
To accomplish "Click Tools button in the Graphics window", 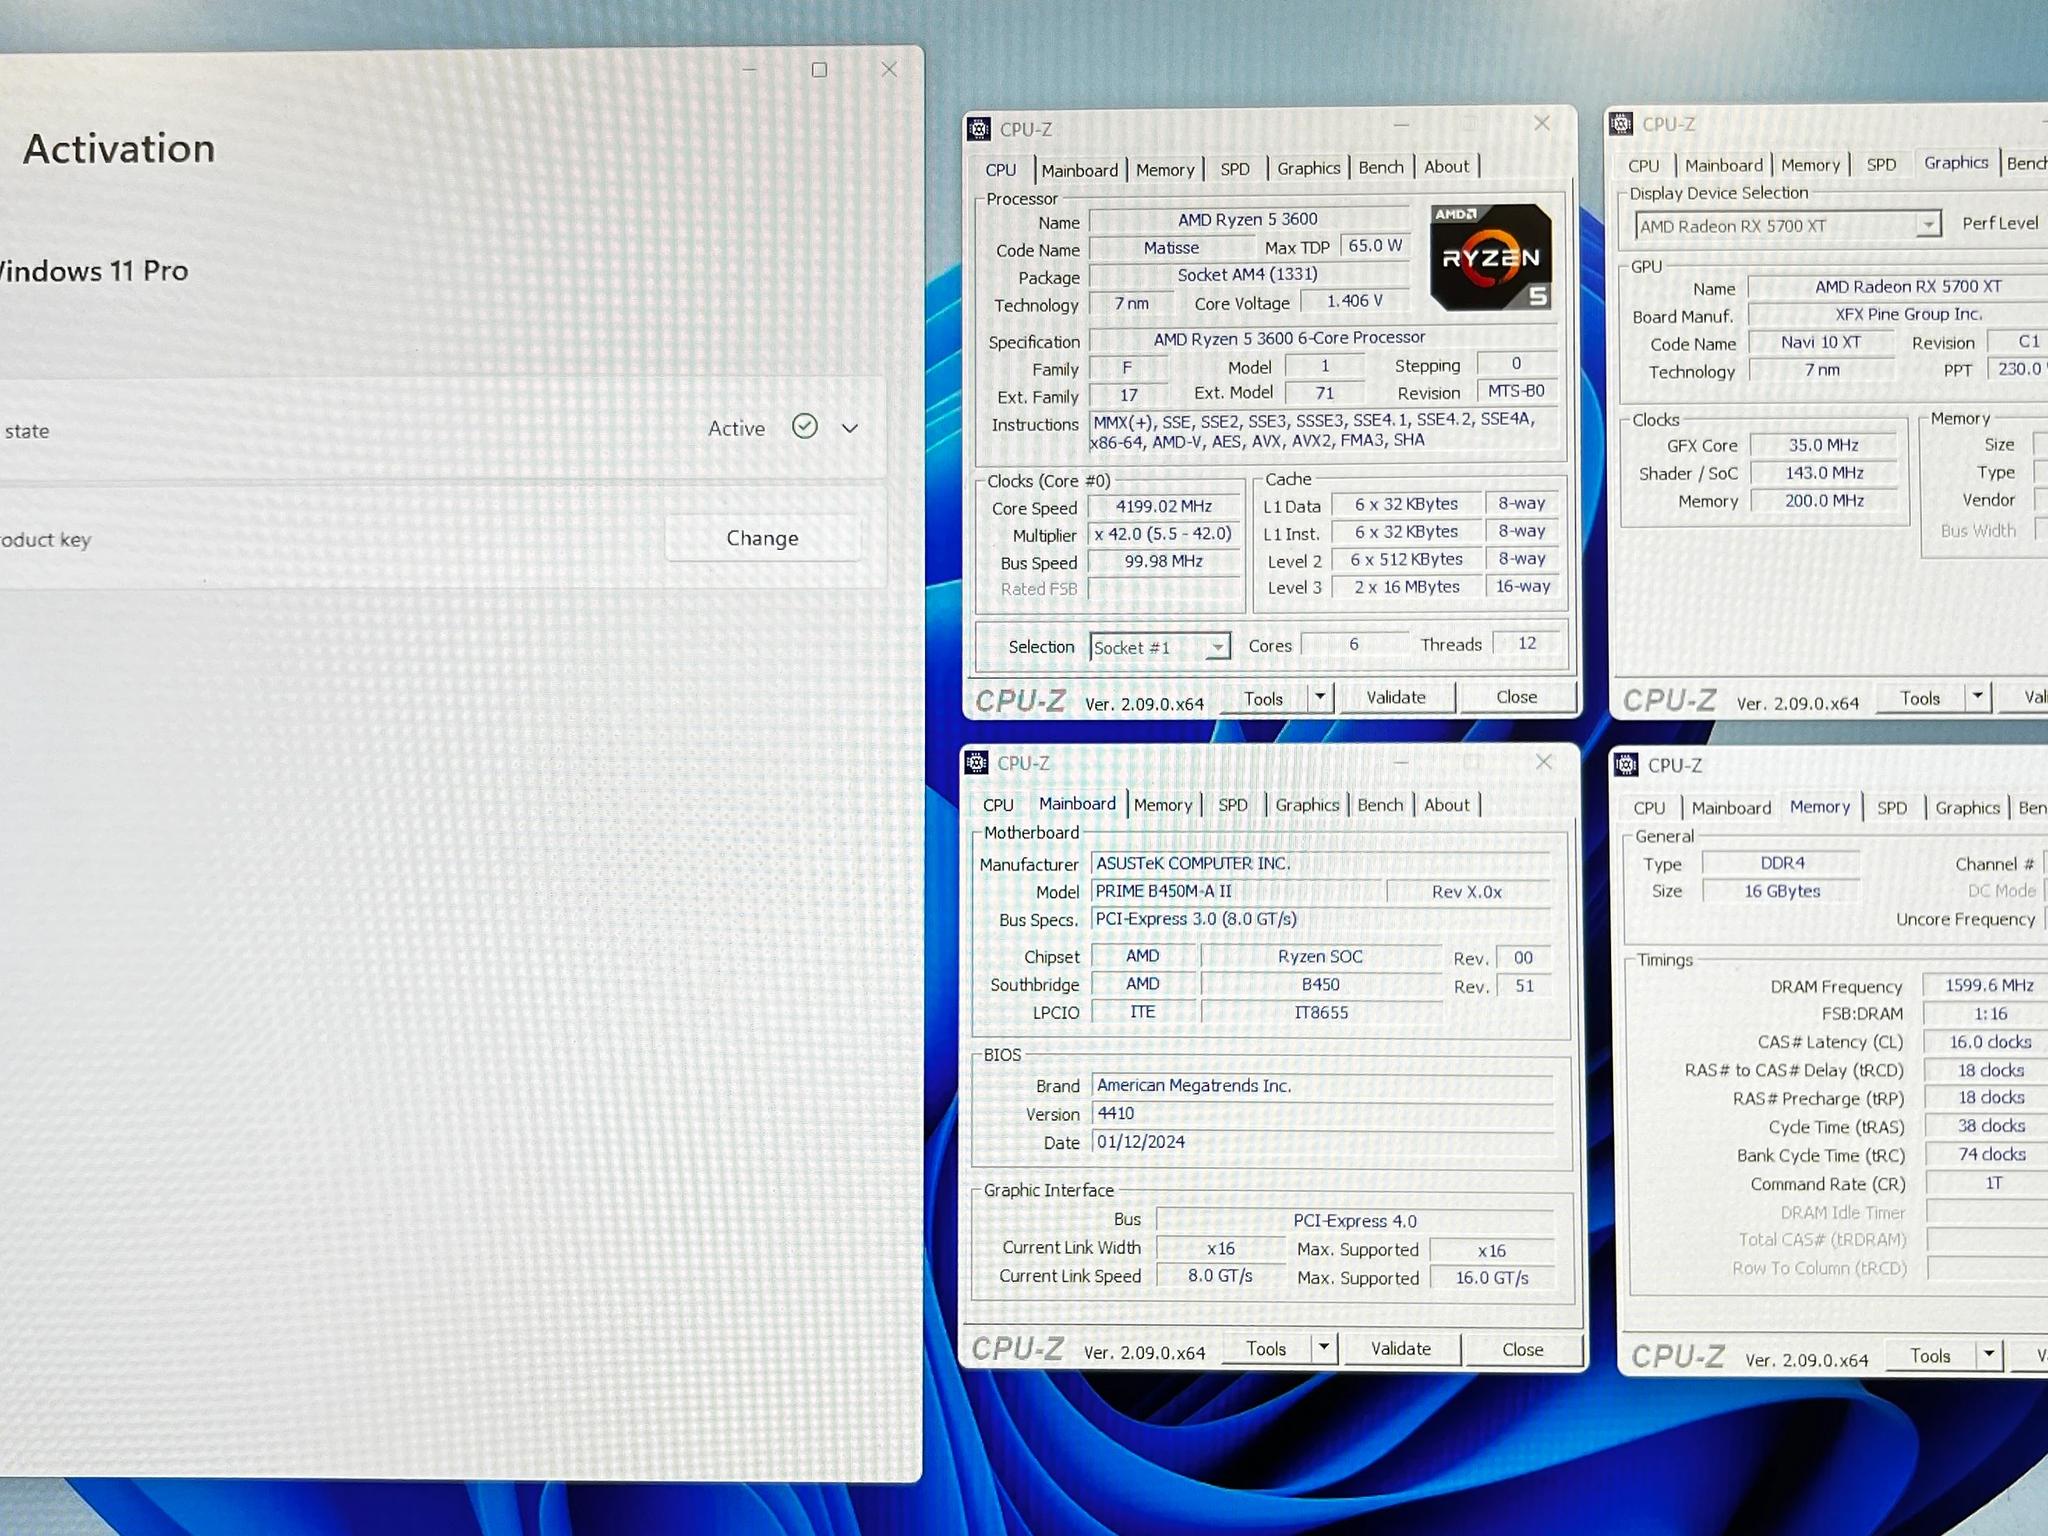I will click(1920, 698).
